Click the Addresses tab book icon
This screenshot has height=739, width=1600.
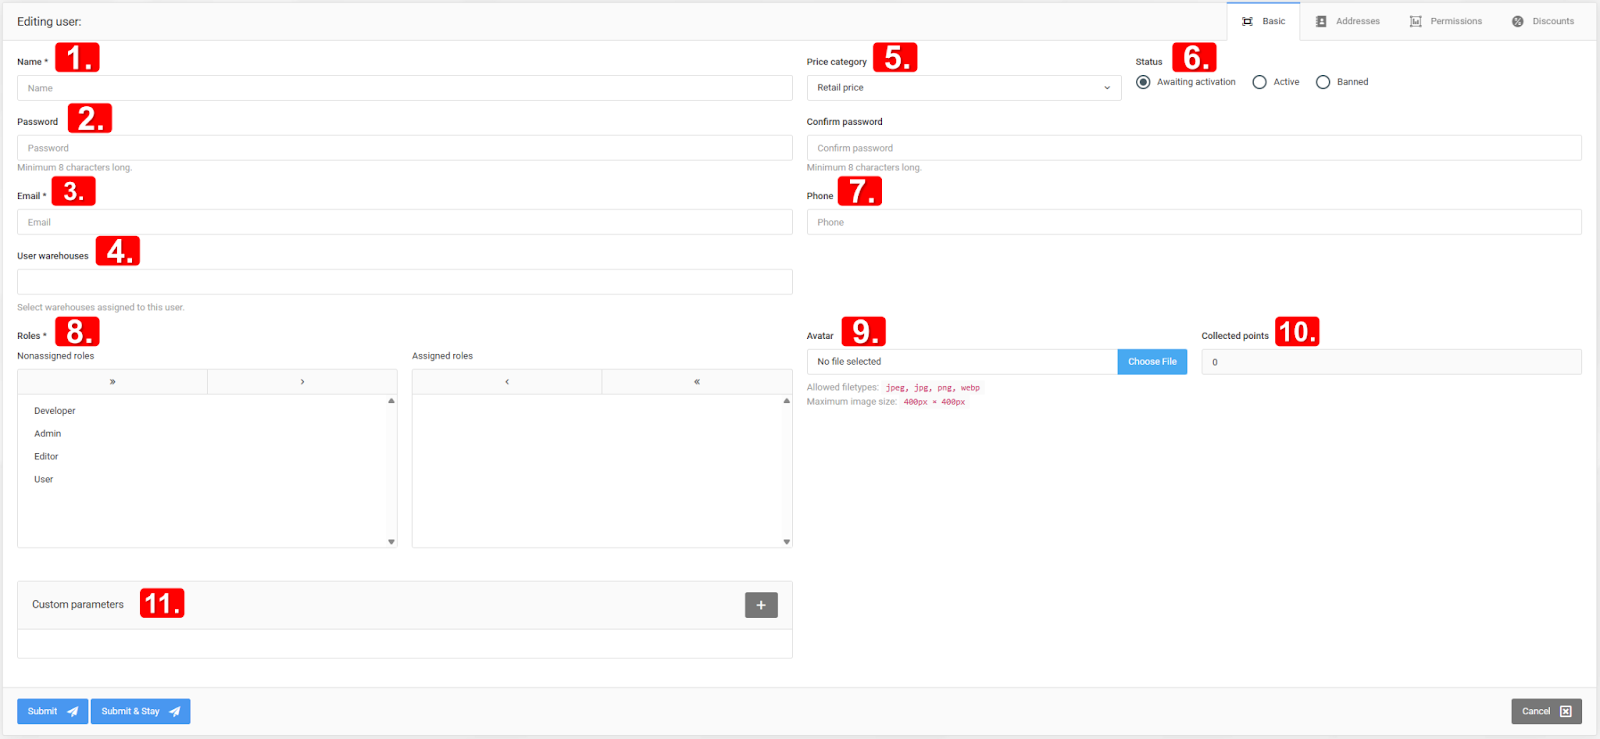(1321, 21)
